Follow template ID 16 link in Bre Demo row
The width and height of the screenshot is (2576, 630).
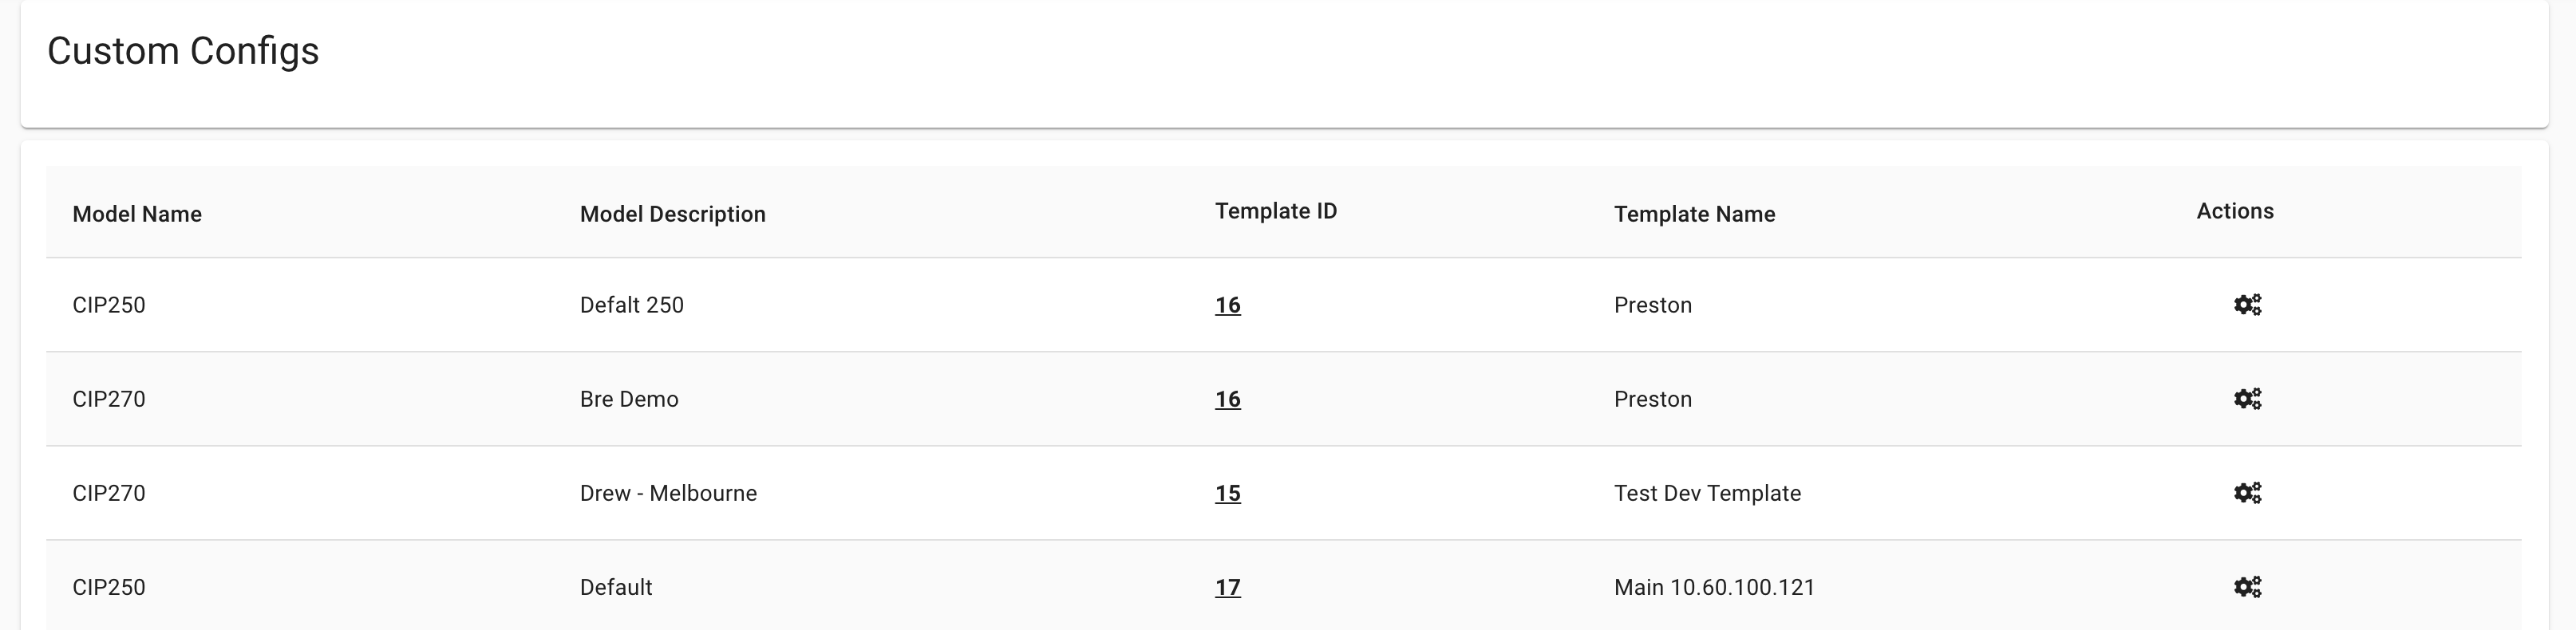point(1228,399)
